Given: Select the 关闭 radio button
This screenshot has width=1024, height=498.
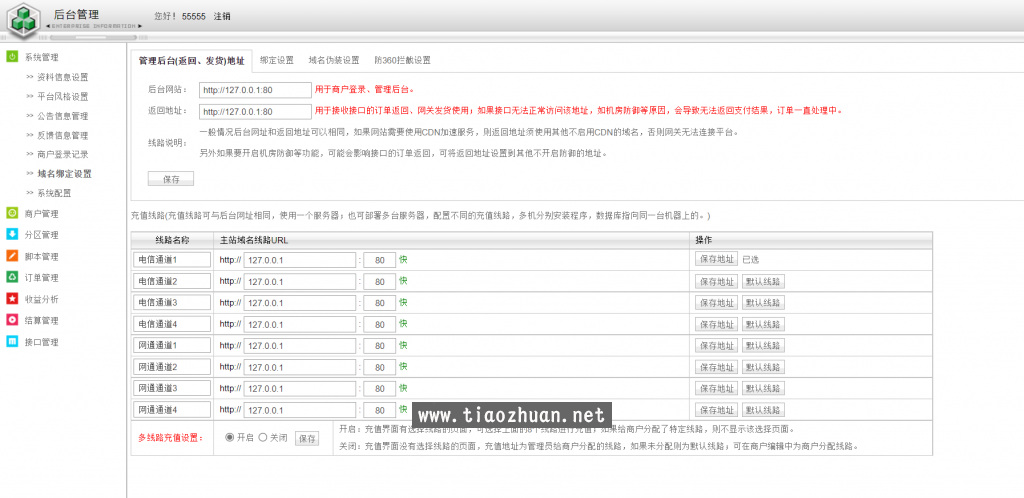Looking at the screenshot, I should coord(263,438).
